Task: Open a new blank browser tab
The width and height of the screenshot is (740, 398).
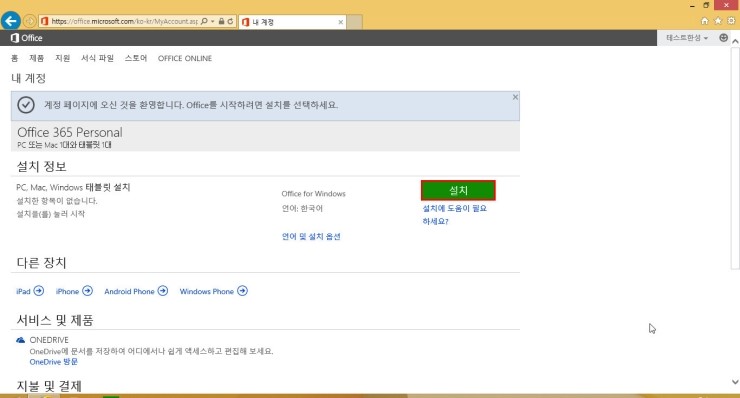Action: [355, 22]
